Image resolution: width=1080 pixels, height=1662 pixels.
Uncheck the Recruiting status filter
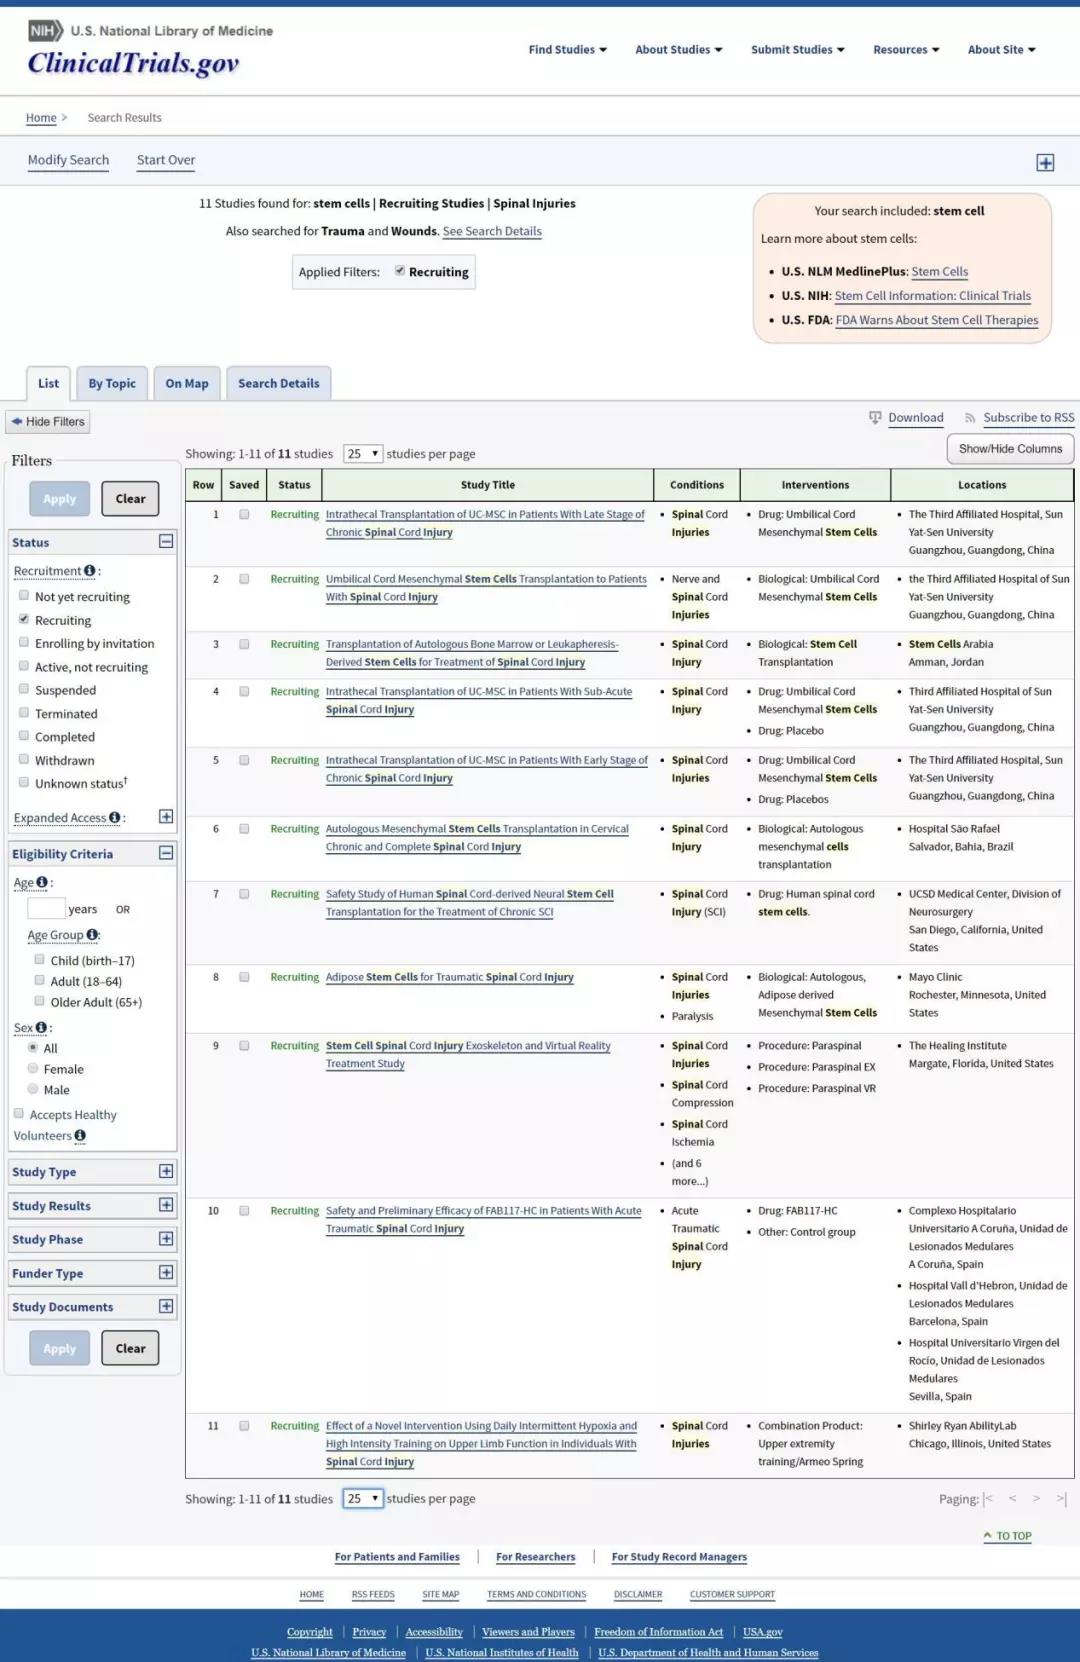24,619
